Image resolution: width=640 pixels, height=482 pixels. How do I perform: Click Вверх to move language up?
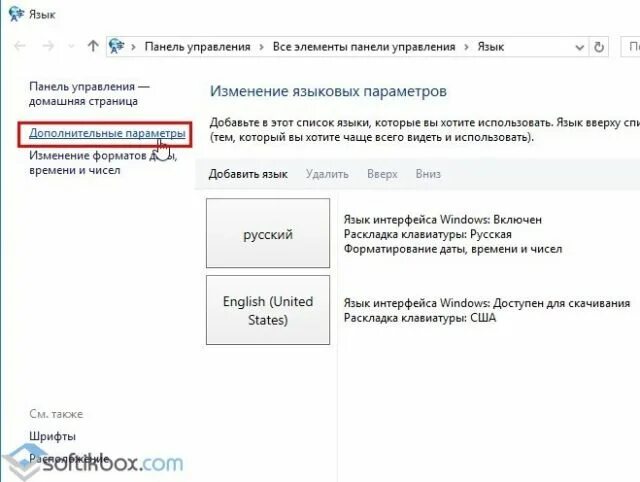(382, 174)
